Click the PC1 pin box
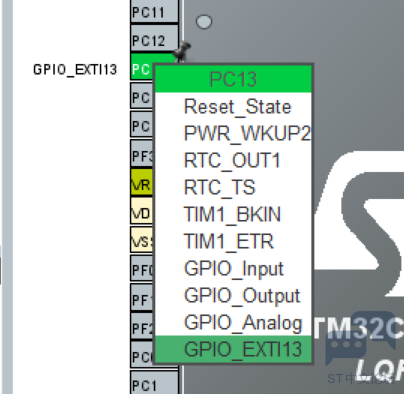The image size is (404, 394). coord(154,384)
